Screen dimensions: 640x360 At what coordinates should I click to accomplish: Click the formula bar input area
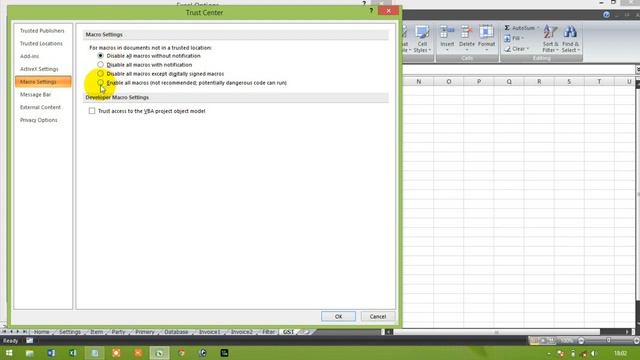click(x=518, y=69)
